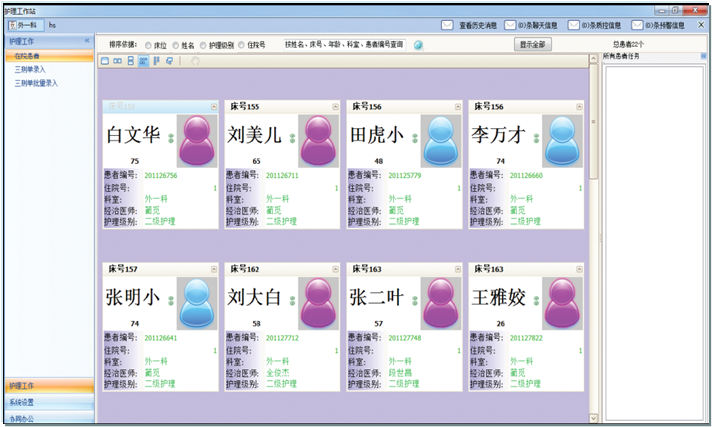Click the envelope icon for 条聊天信息

[509, 24]
